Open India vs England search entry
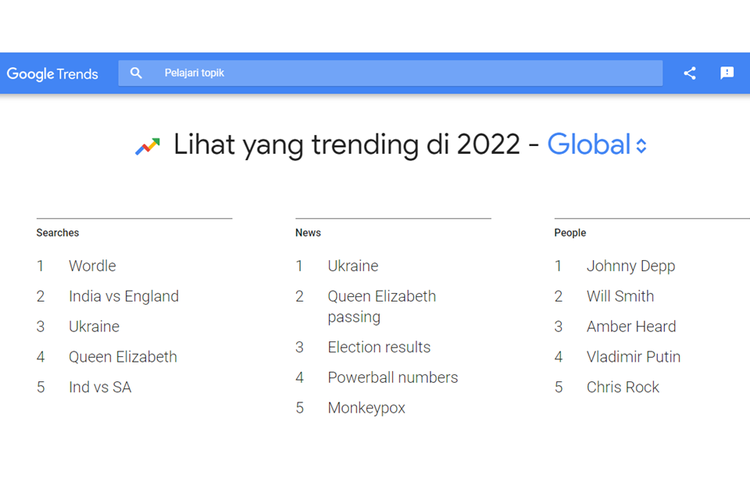Viewport: 750px width, 500px height. coord(123,296)
